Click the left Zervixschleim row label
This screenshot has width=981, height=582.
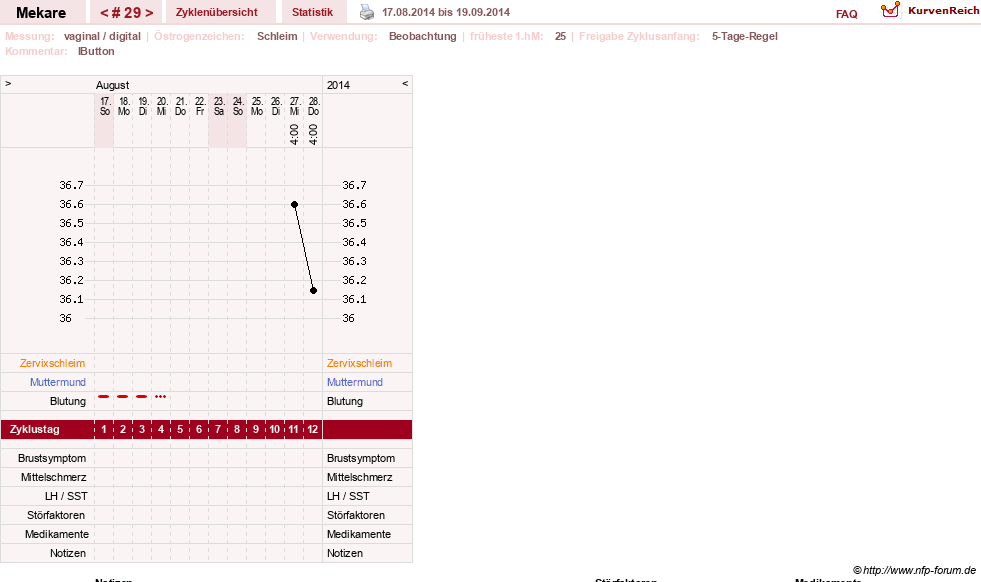pos(52,363)
